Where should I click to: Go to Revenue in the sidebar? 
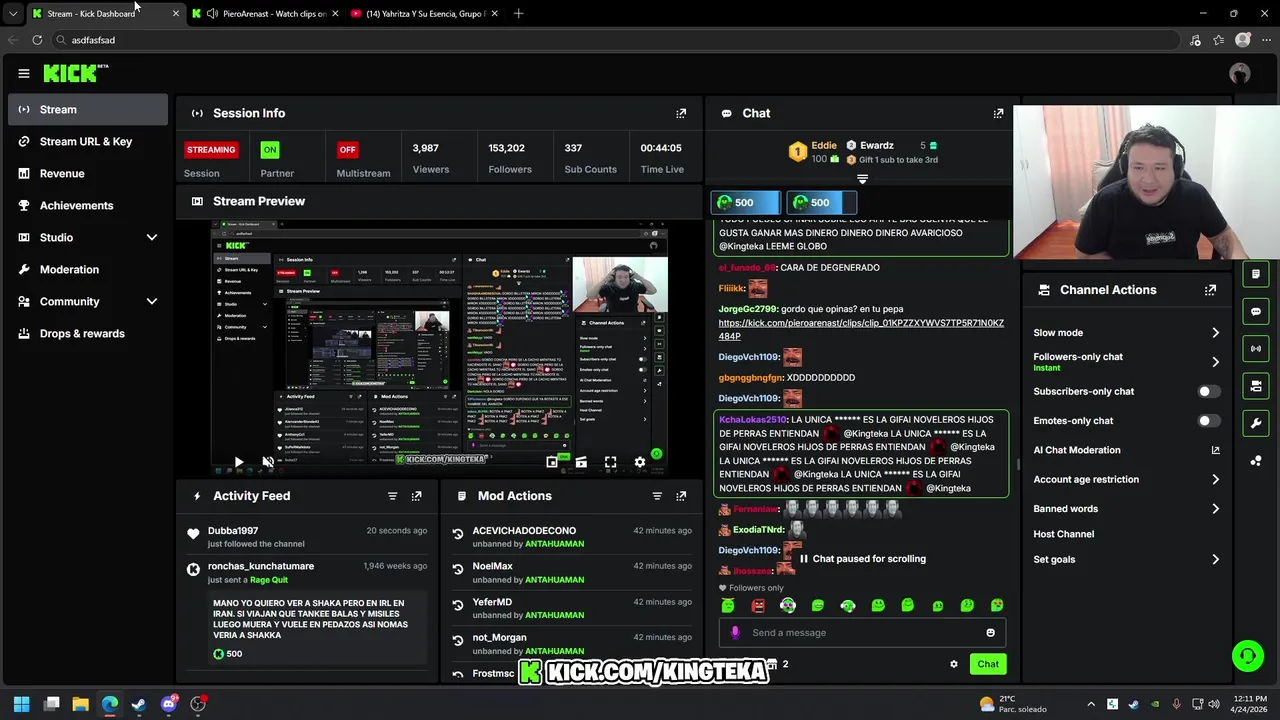[88, 173]
